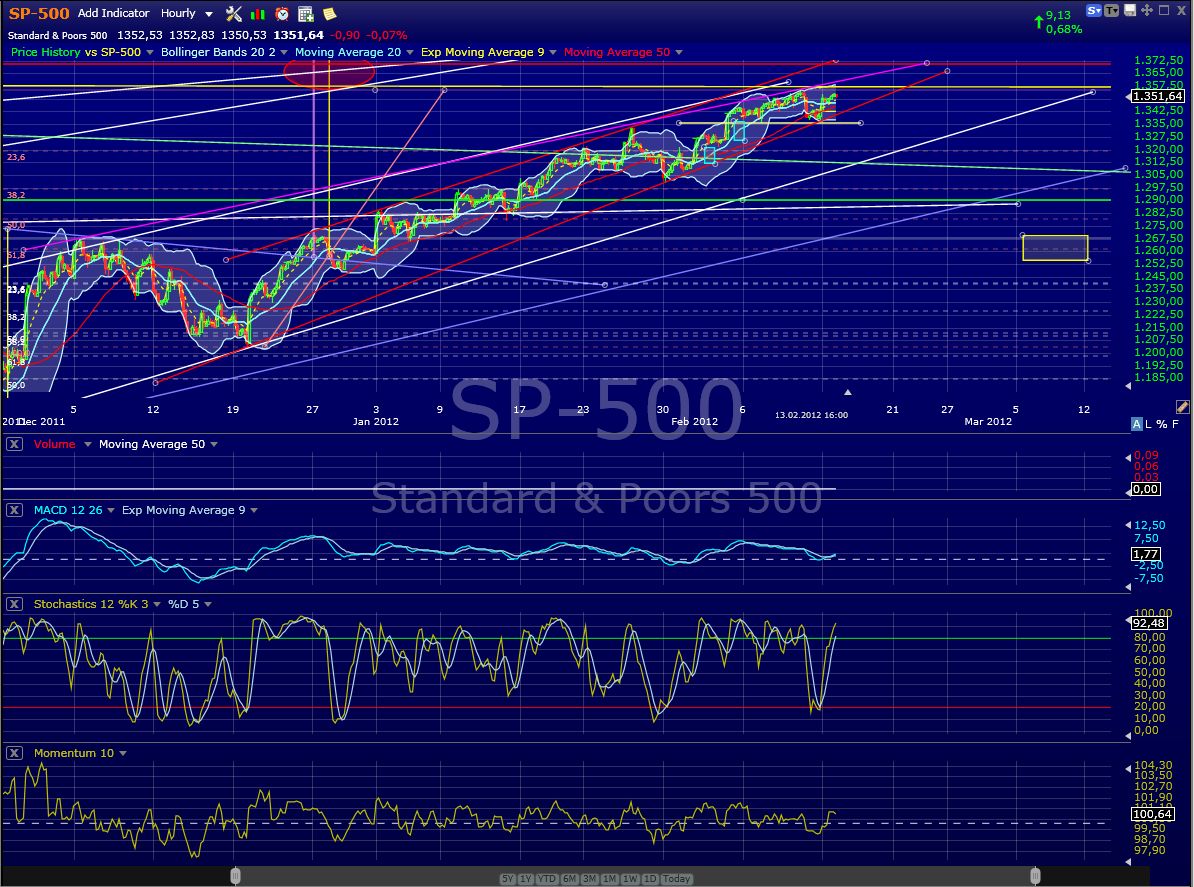Screen dimensions: 1194x887
Task: Select the 1Y range tab
Action: [x=525, y=879]
